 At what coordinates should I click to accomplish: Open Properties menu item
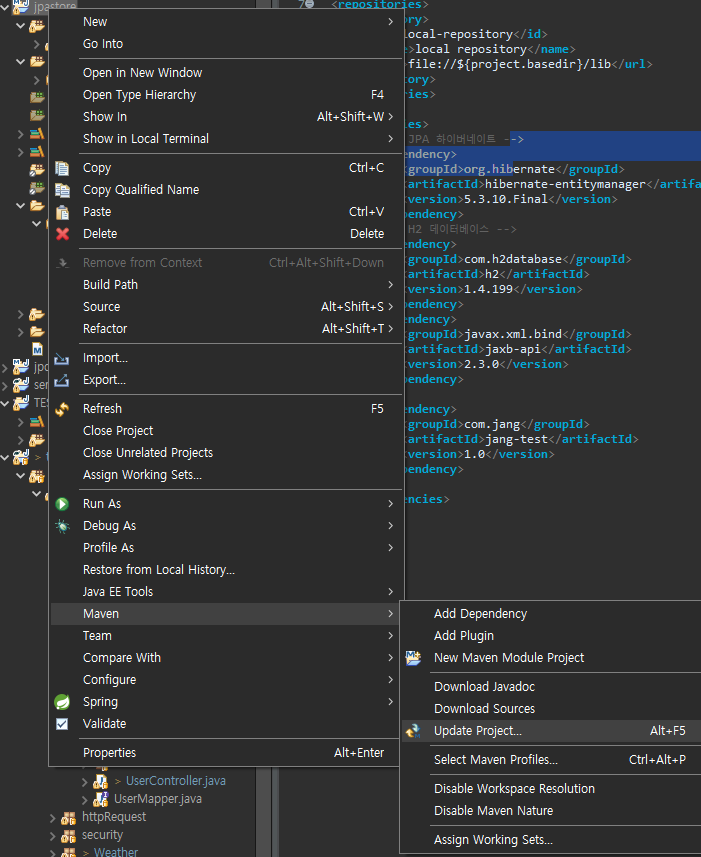point(226,753)
